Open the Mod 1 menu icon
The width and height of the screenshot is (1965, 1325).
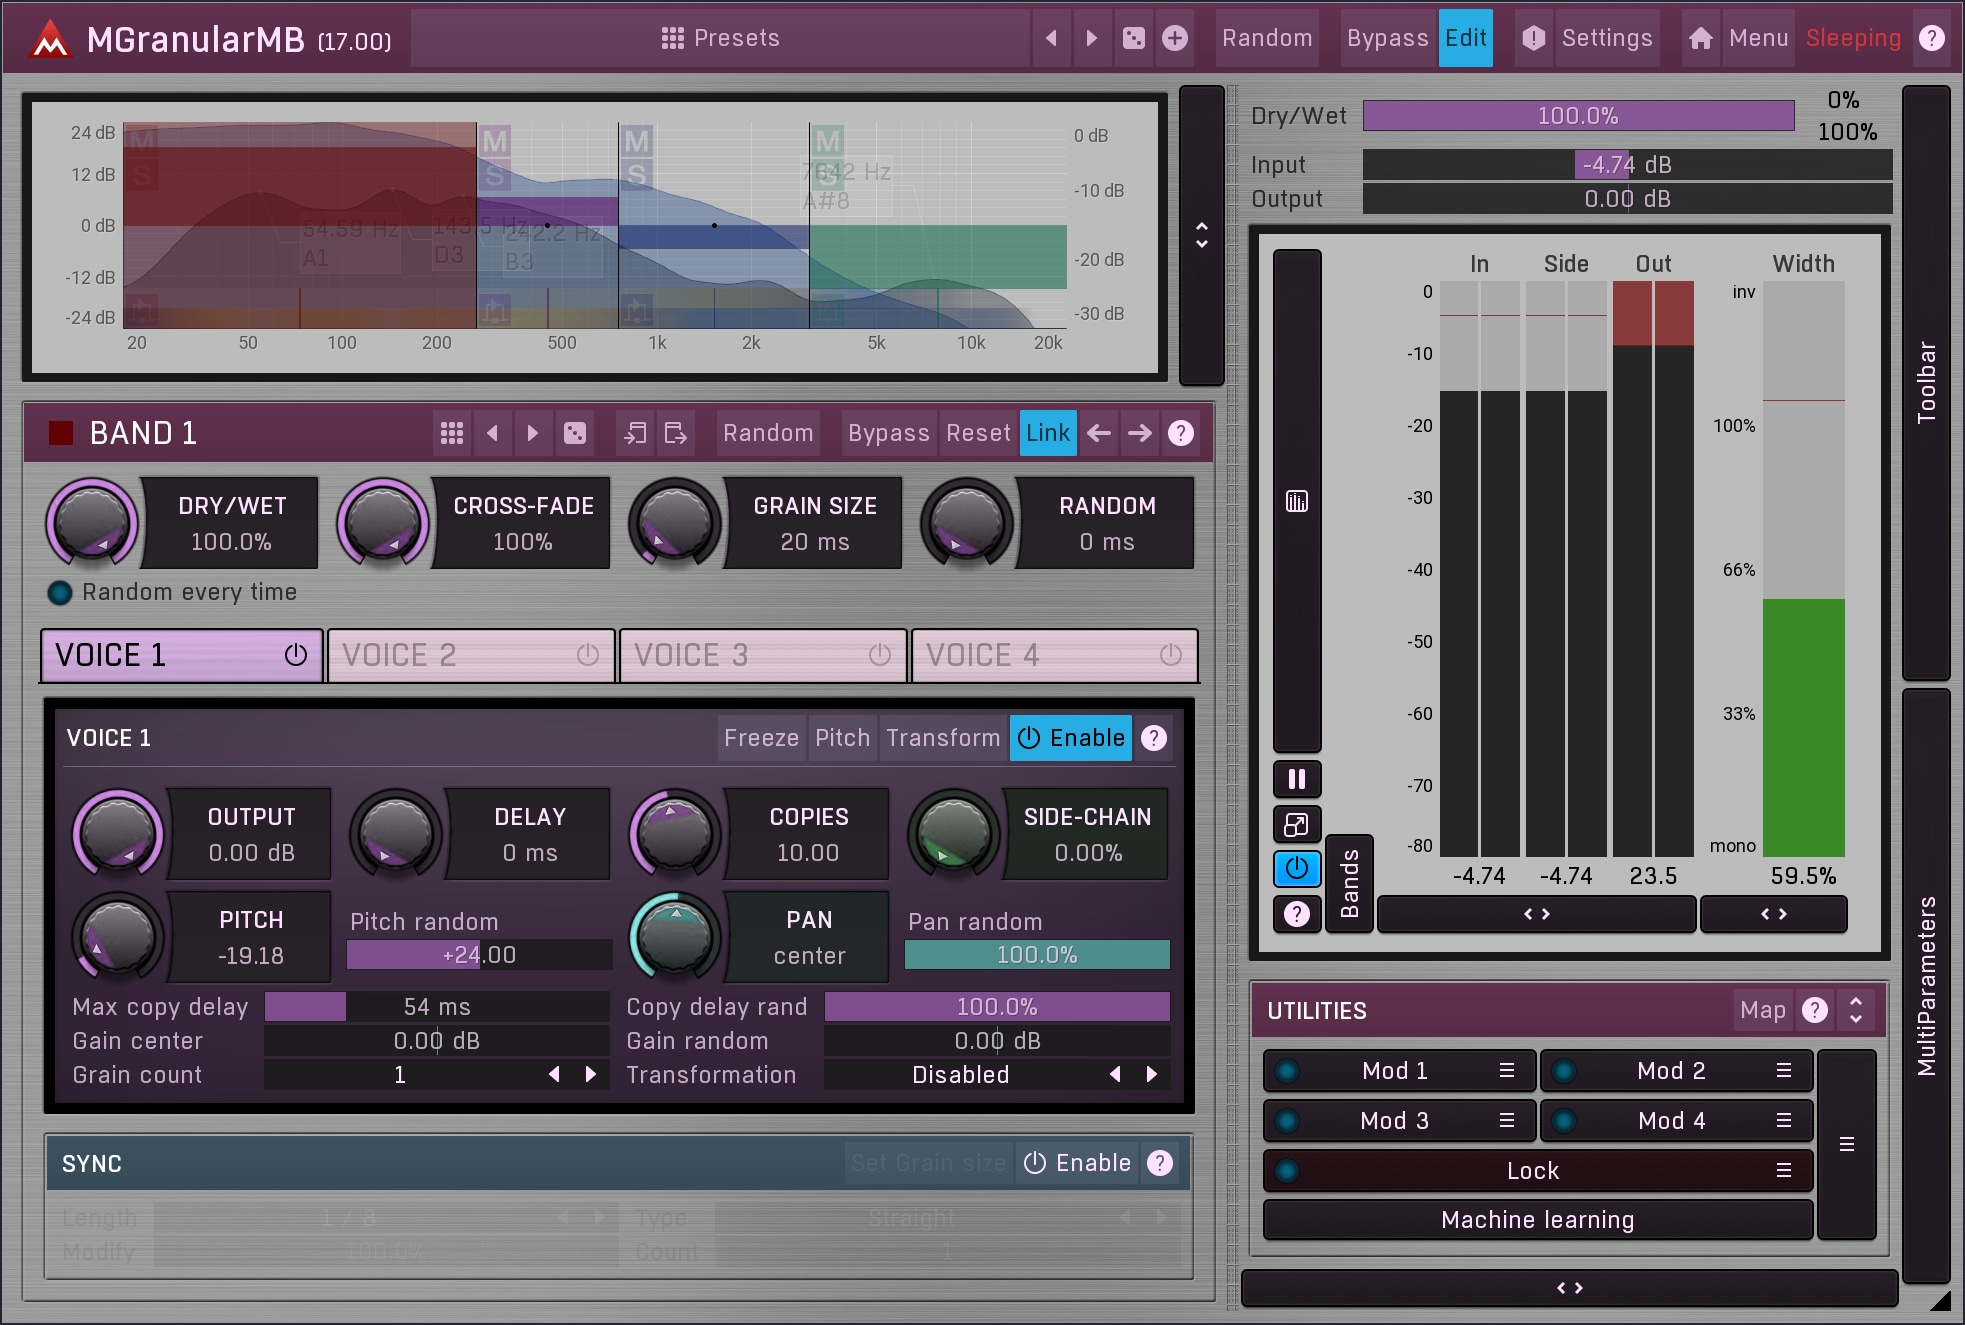point(1506,1071)
